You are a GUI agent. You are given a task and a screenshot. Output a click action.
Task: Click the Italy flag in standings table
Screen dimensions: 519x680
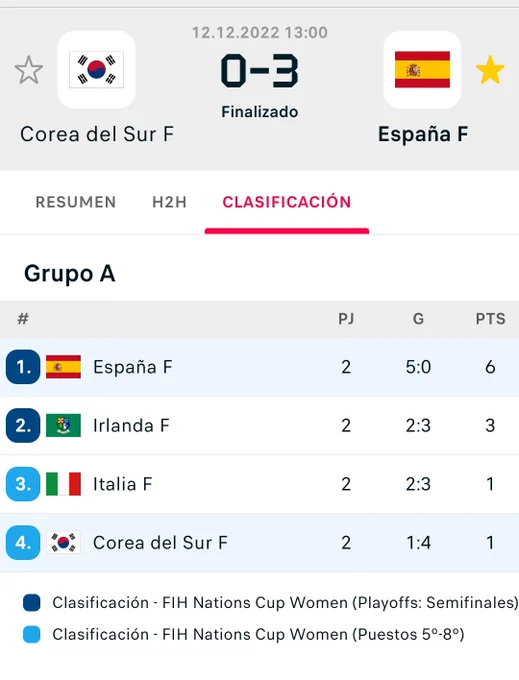point(63,484)
